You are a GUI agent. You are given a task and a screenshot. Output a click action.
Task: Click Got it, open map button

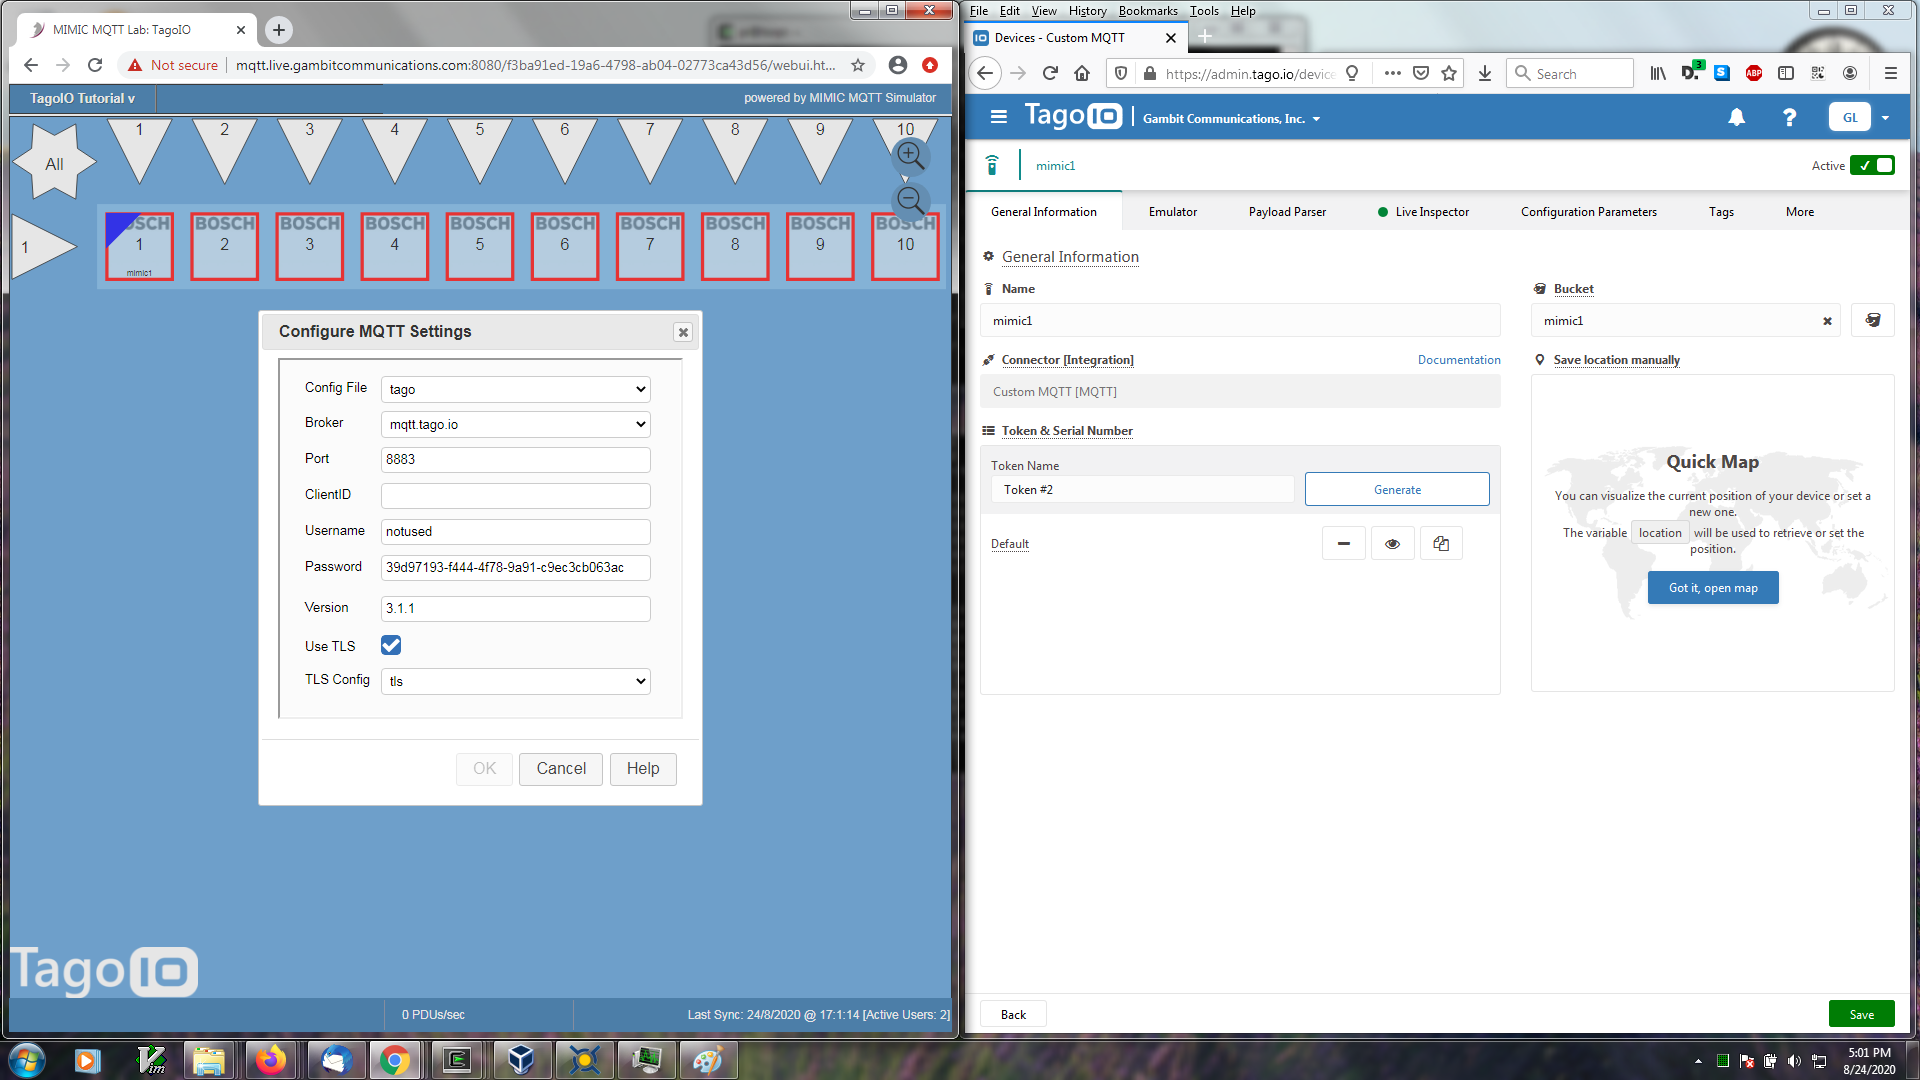pyautogui.click(x=1713, y=588)
